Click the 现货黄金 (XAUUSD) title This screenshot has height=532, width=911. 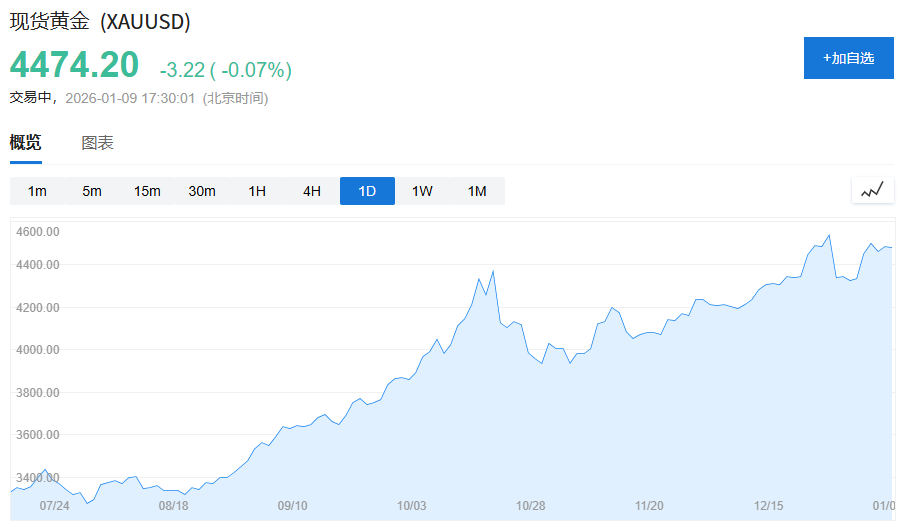click(x=100, y=21)
